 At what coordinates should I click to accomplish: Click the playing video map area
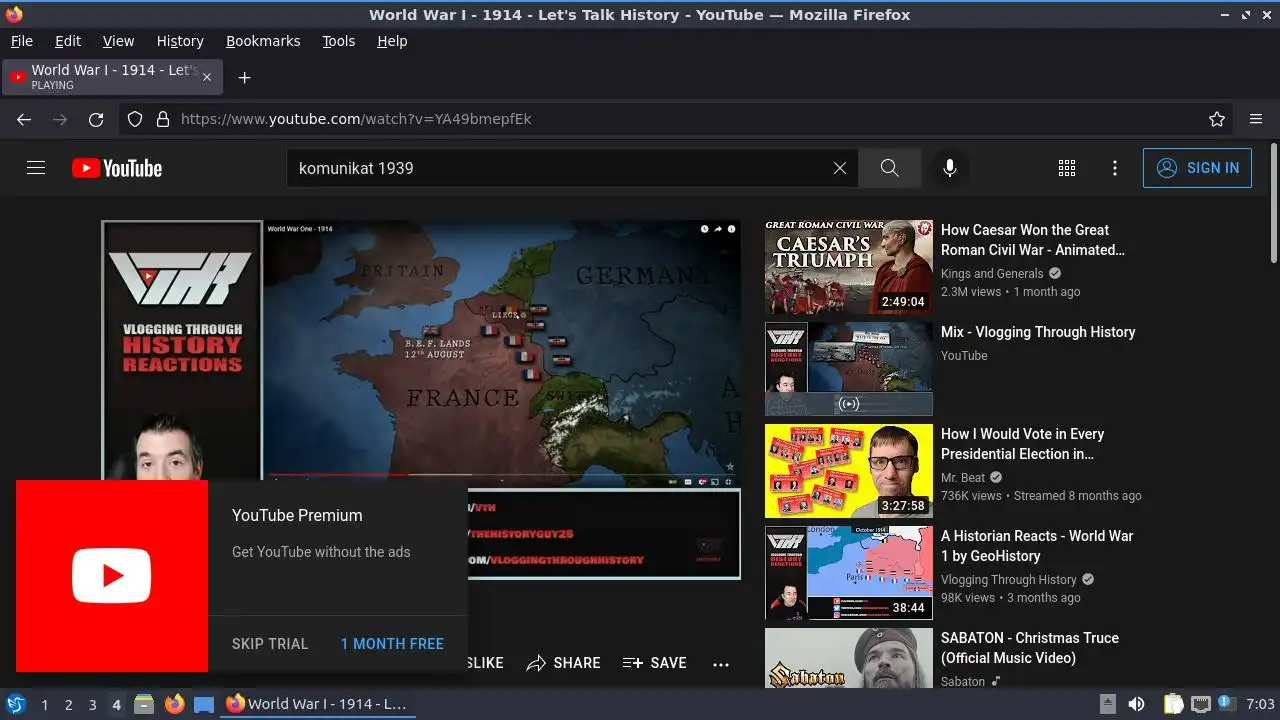coord(500,355)
